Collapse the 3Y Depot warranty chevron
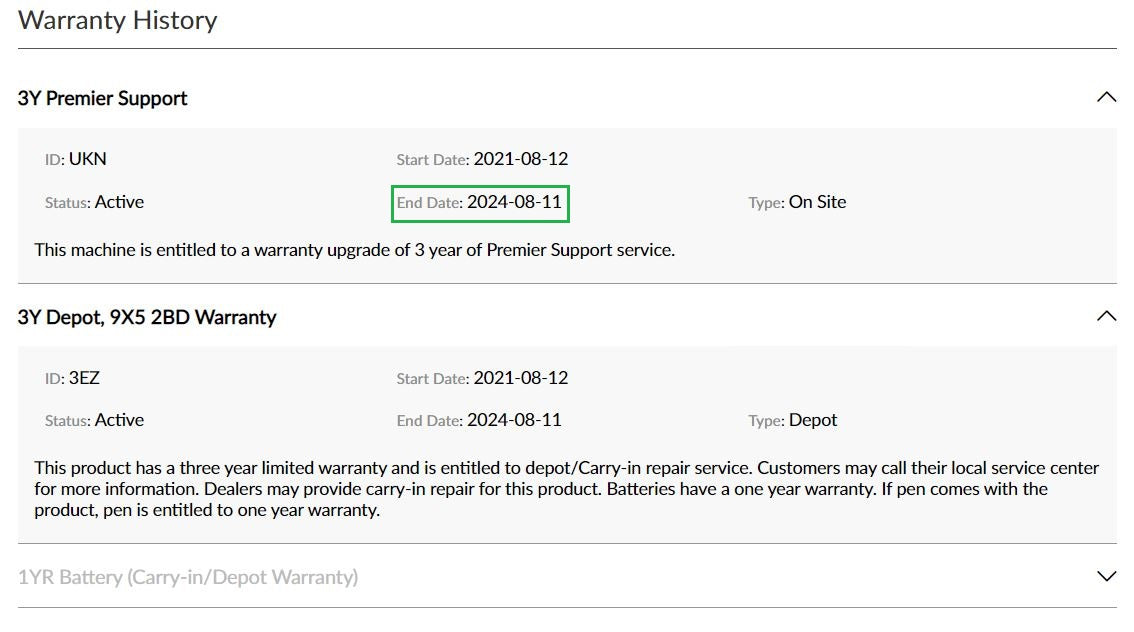Screen dimensions: 1134x632 tap(1106, 317)
